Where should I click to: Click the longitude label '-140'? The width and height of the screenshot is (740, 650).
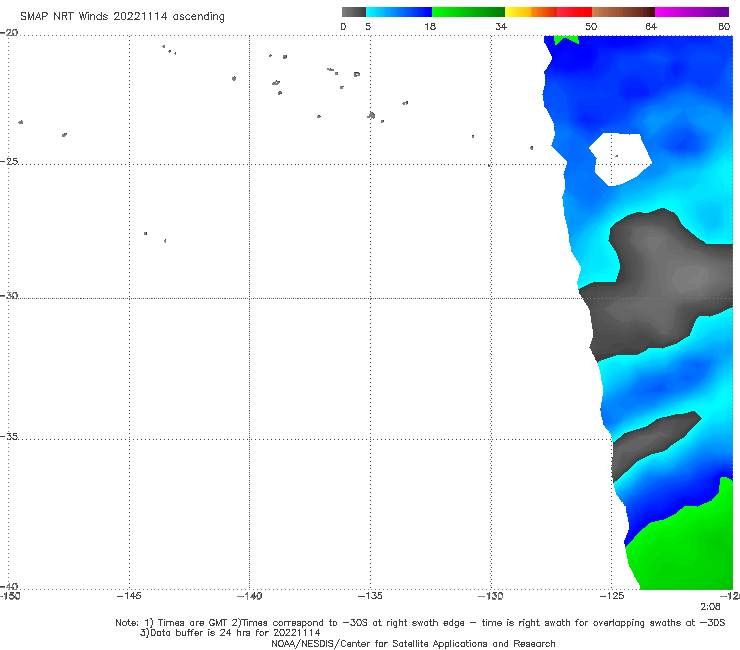coord(249,596)
